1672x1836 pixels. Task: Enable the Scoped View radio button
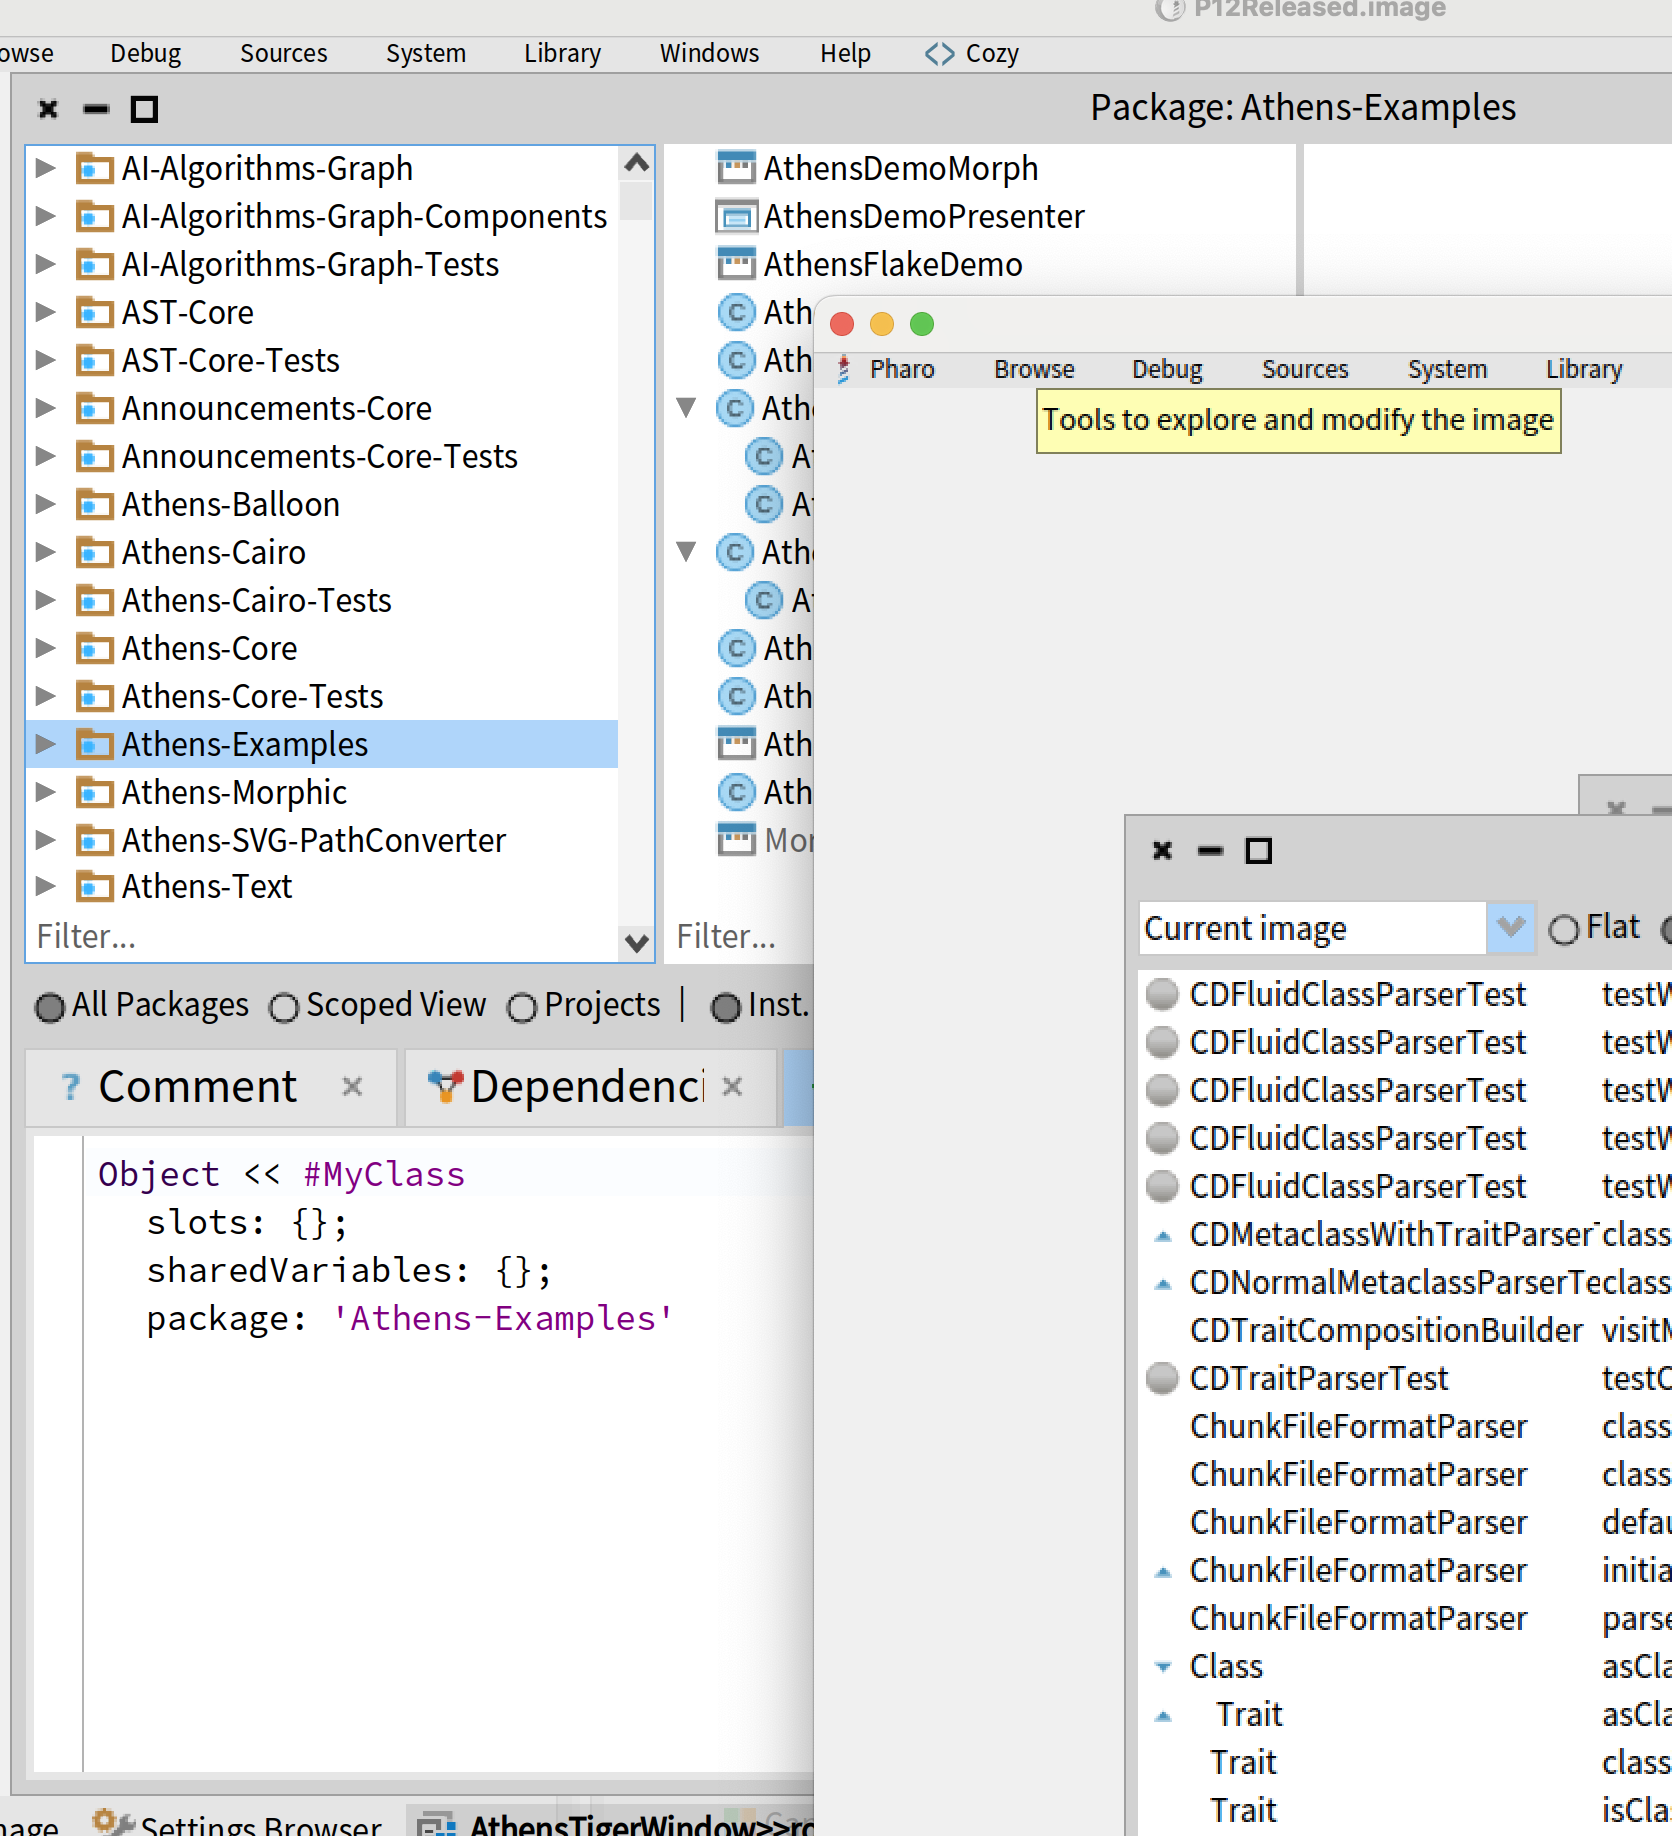(x=284, y=1007)
